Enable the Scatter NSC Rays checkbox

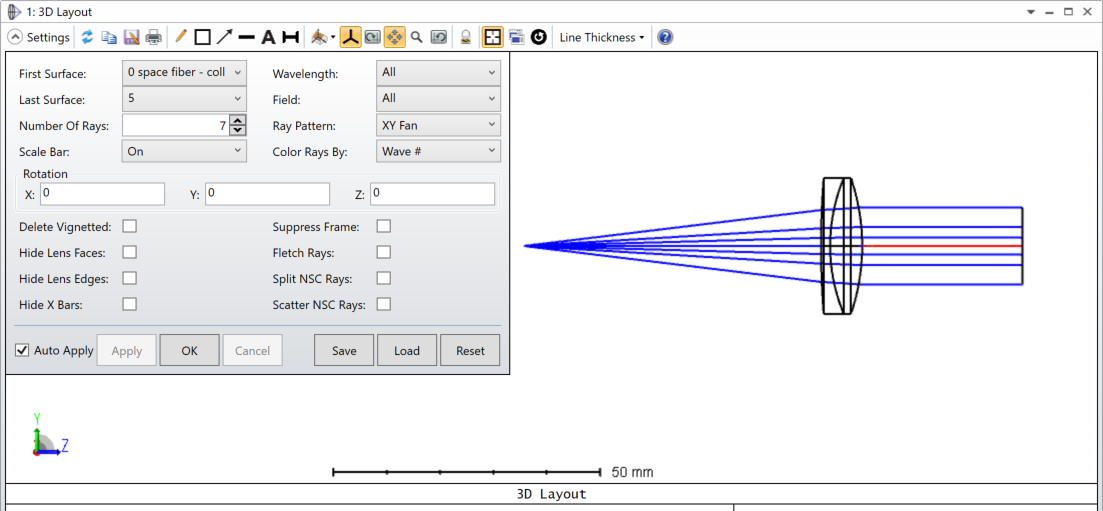pyautogui.click(x=383, y=304)
